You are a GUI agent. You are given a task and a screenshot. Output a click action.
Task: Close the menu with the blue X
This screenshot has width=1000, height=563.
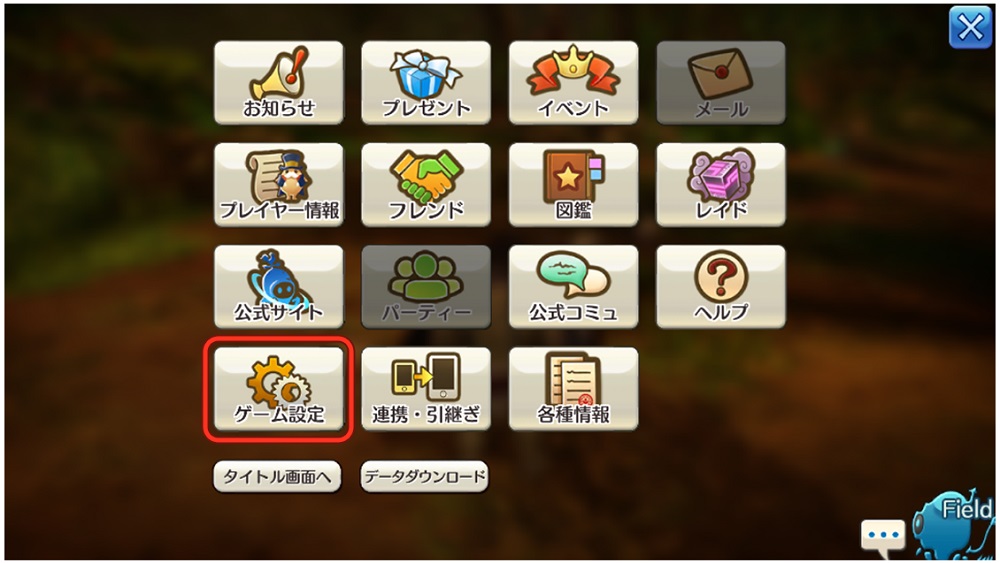pos(970,27)
